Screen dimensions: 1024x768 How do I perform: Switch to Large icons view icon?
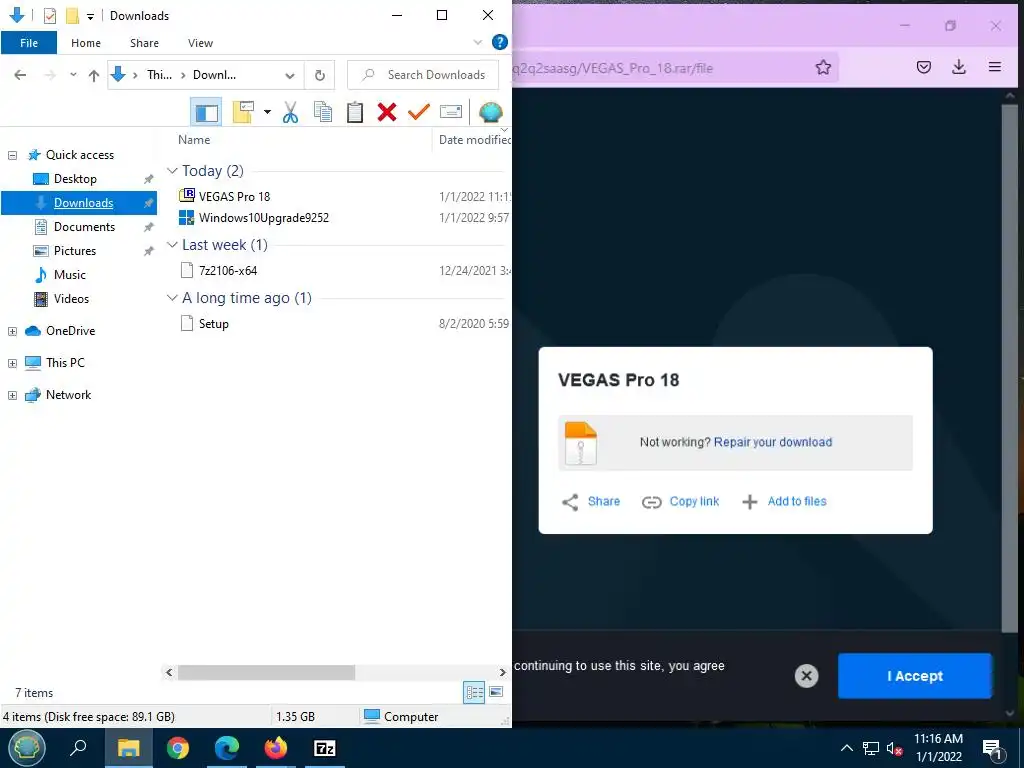pos(496,692)
